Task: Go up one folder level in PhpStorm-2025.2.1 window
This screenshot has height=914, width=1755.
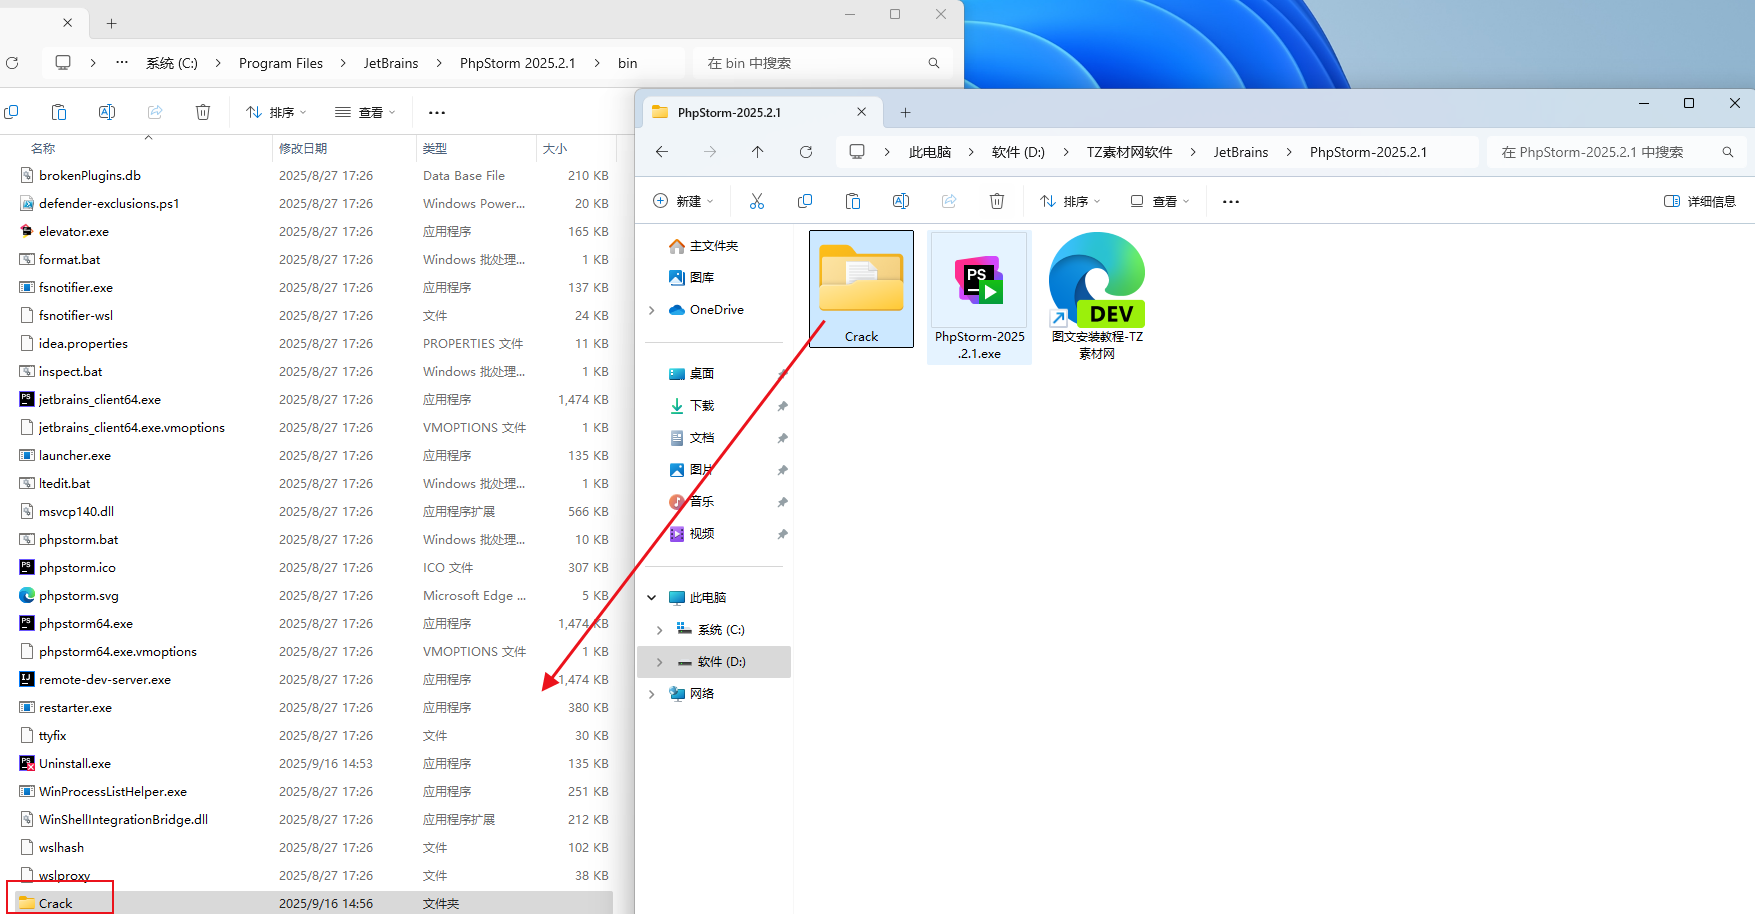Action: [758, 152]
